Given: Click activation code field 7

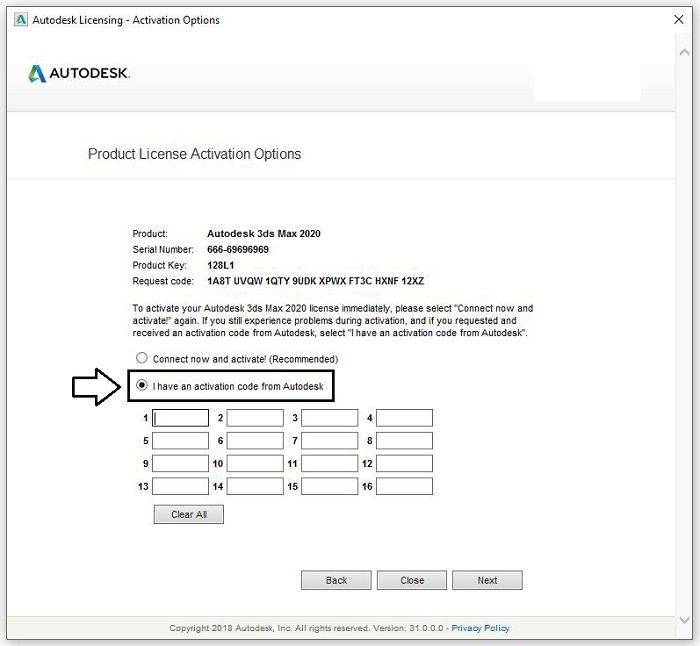Looking at the screenshot, I should (329, 441).
